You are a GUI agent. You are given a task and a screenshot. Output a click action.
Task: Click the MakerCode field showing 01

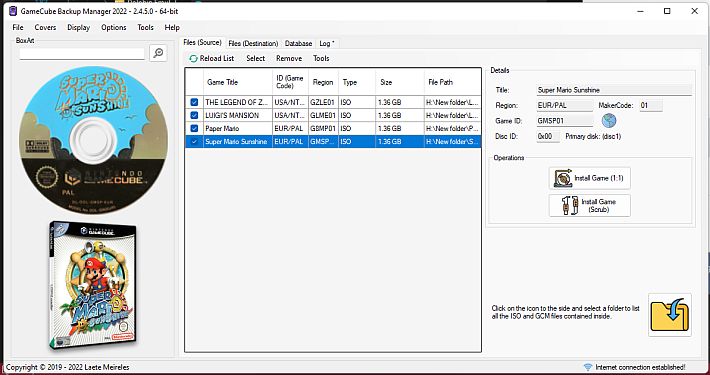point(651,106)
